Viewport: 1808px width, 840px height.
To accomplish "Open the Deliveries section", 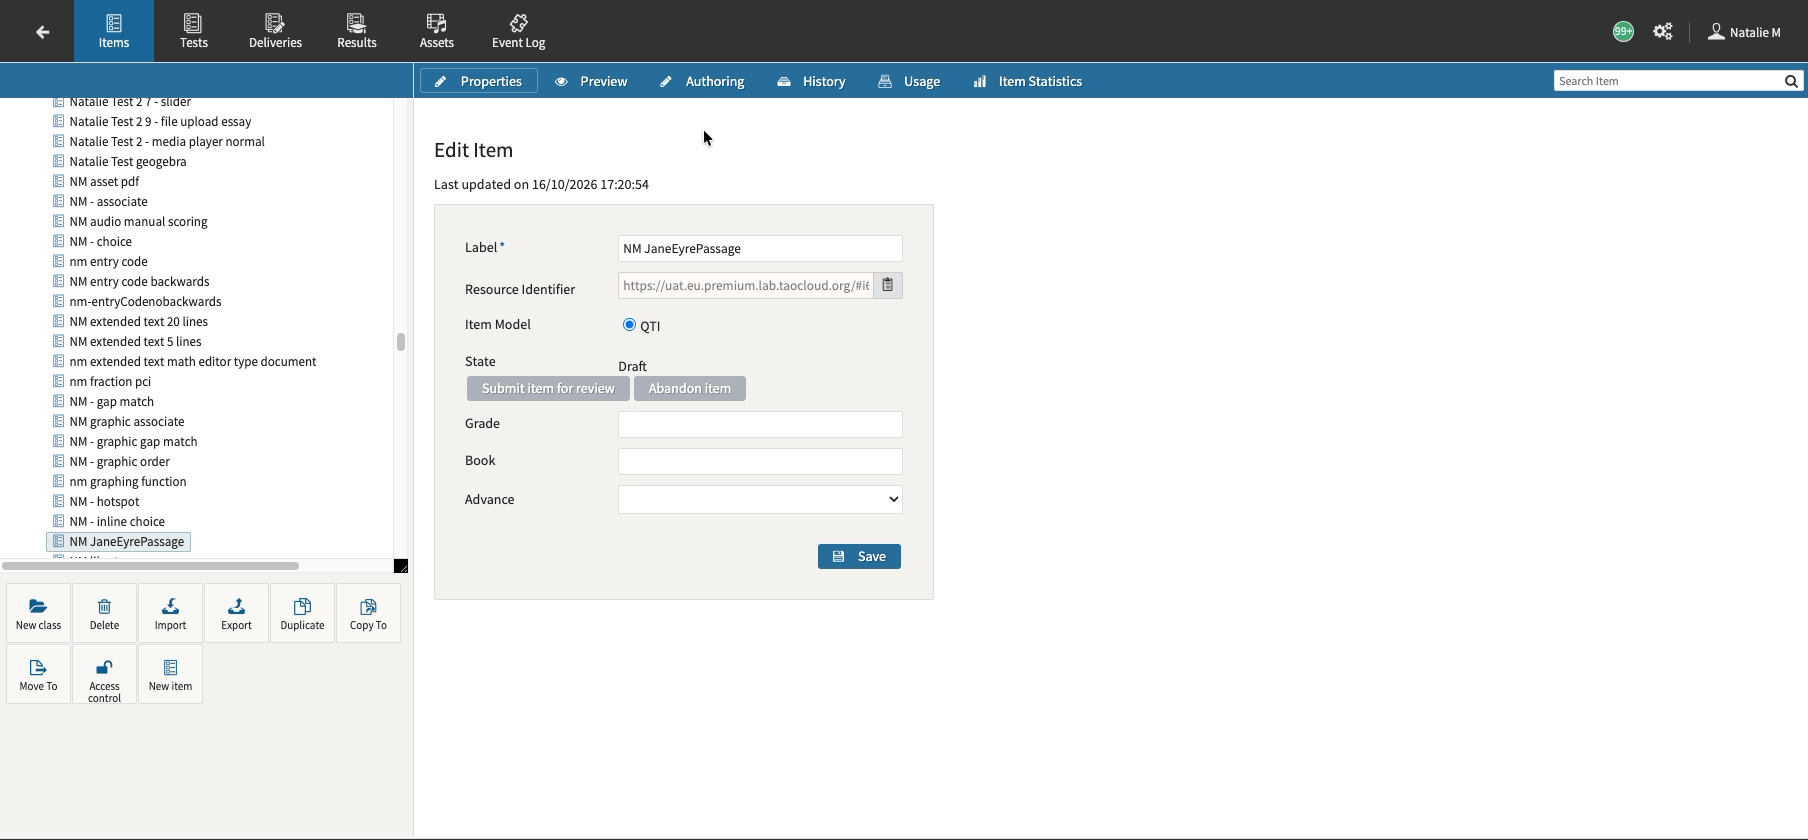I will (275, 31).
